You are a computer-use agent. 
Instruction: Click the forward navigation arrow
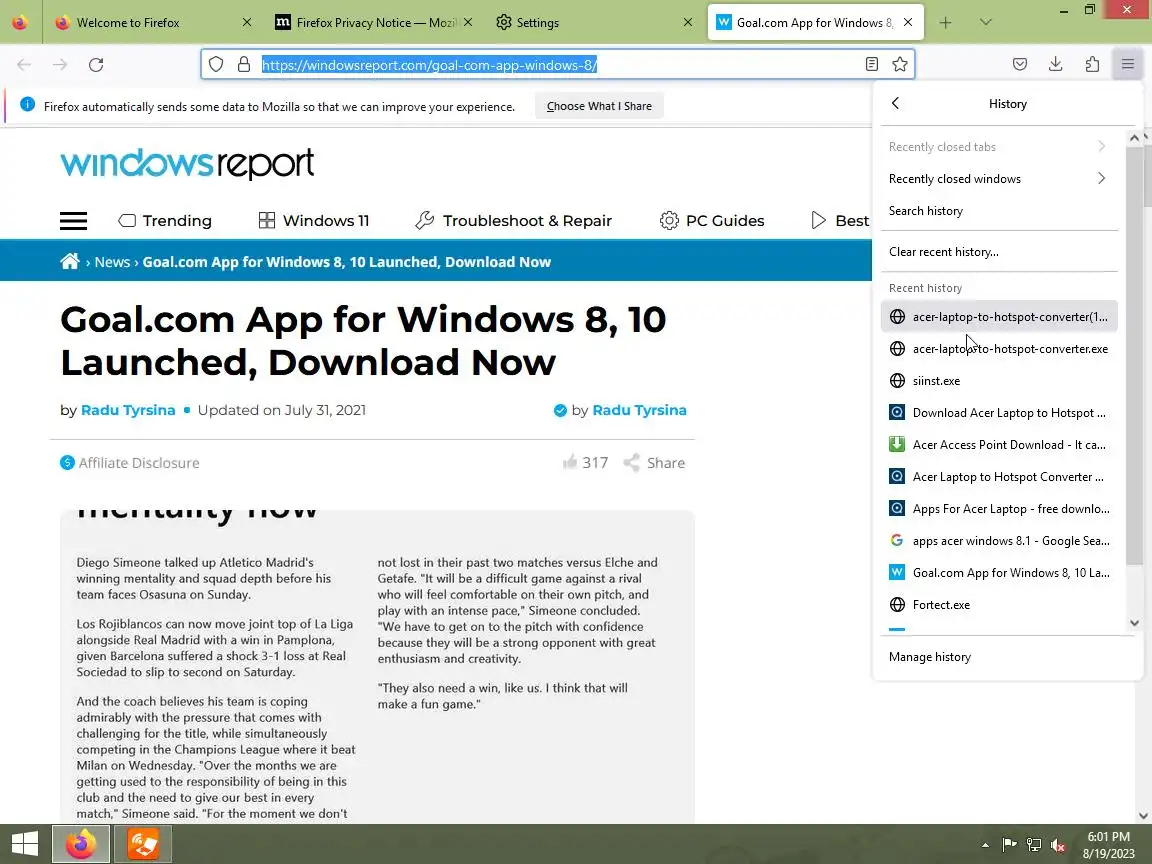(x=60, y=65)
